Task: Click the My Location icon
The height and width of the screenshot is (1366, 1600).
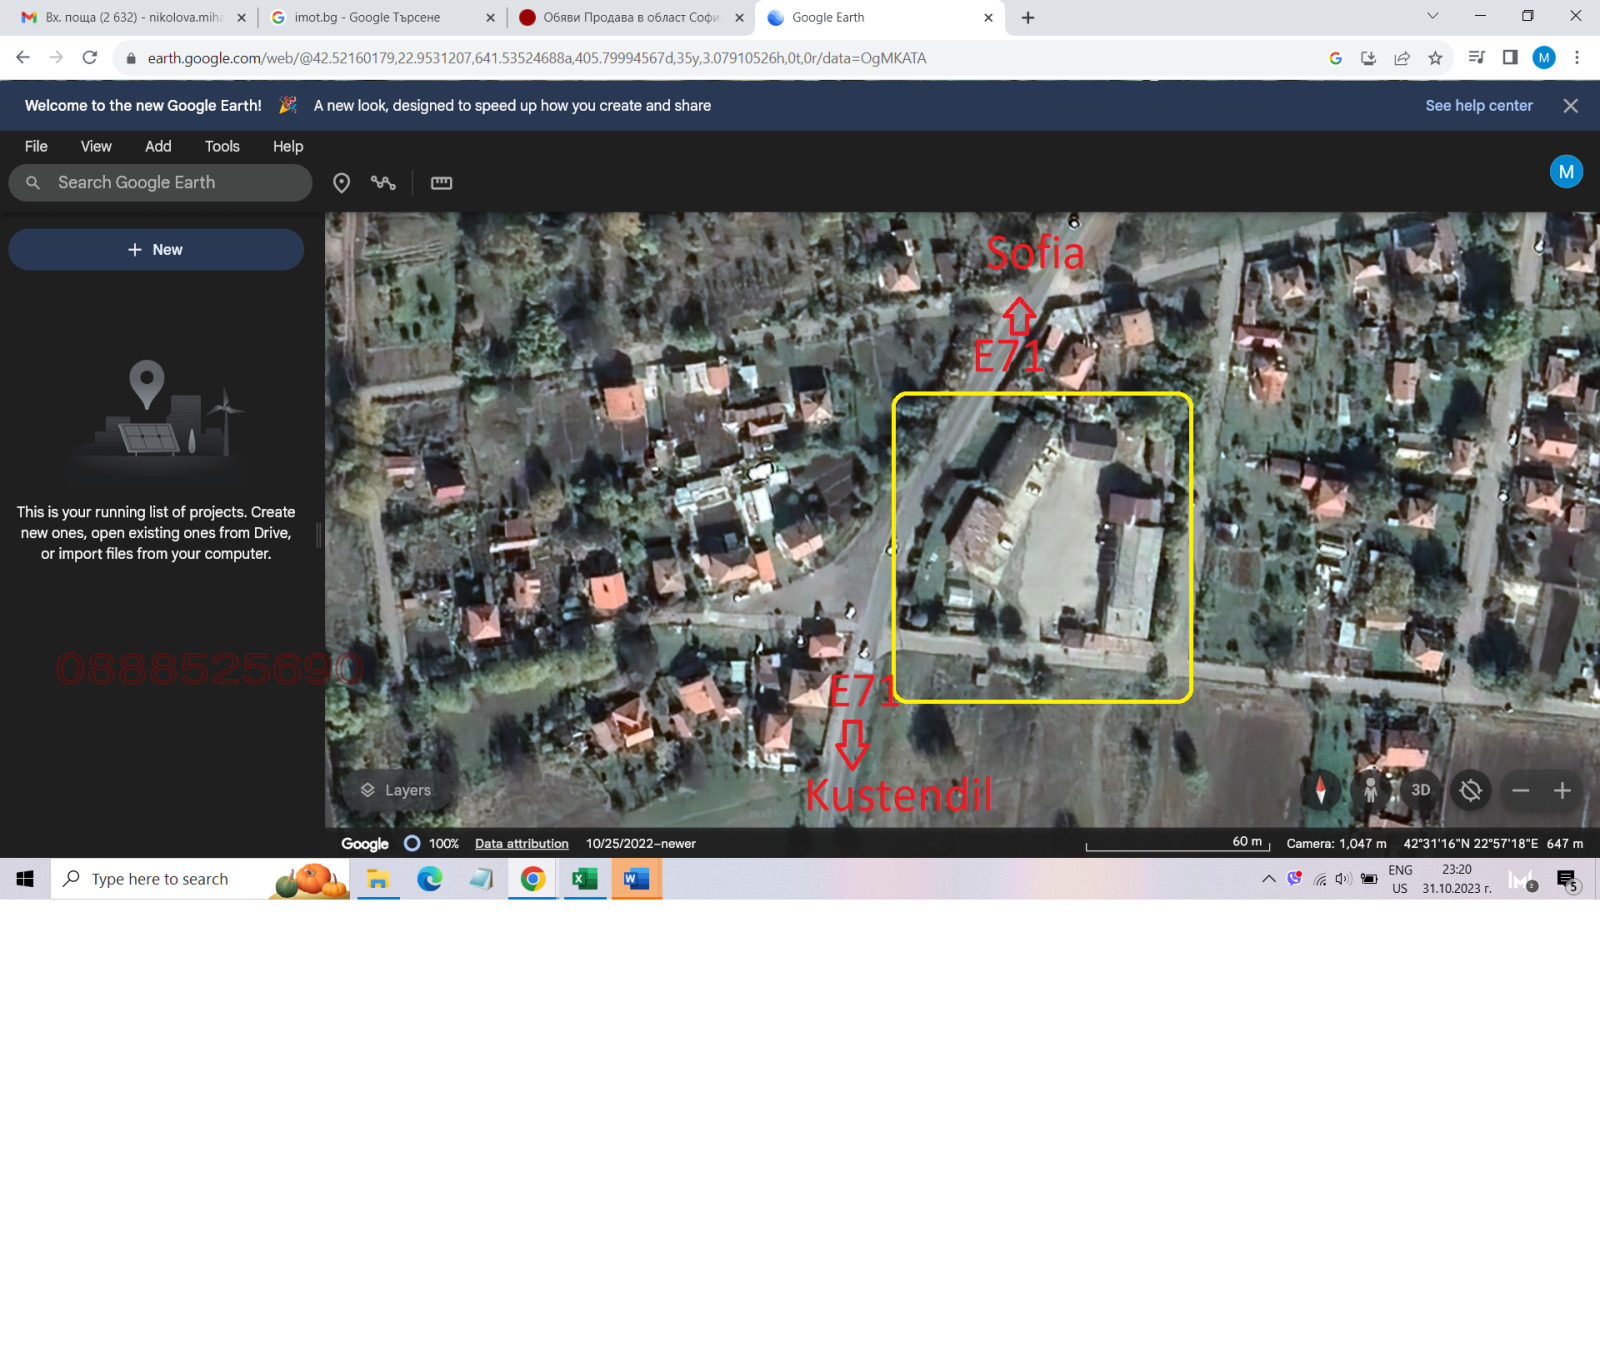Action: point(1471,790)
